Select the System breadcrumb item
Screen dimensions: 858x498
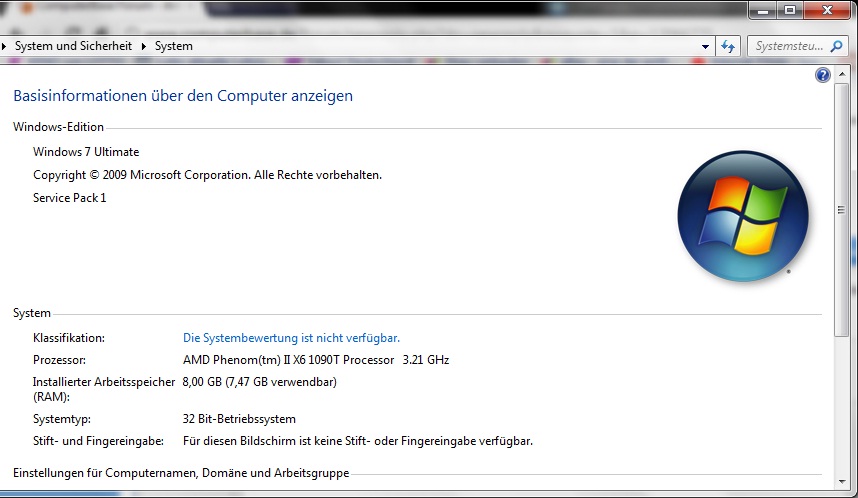pos(173,46)
